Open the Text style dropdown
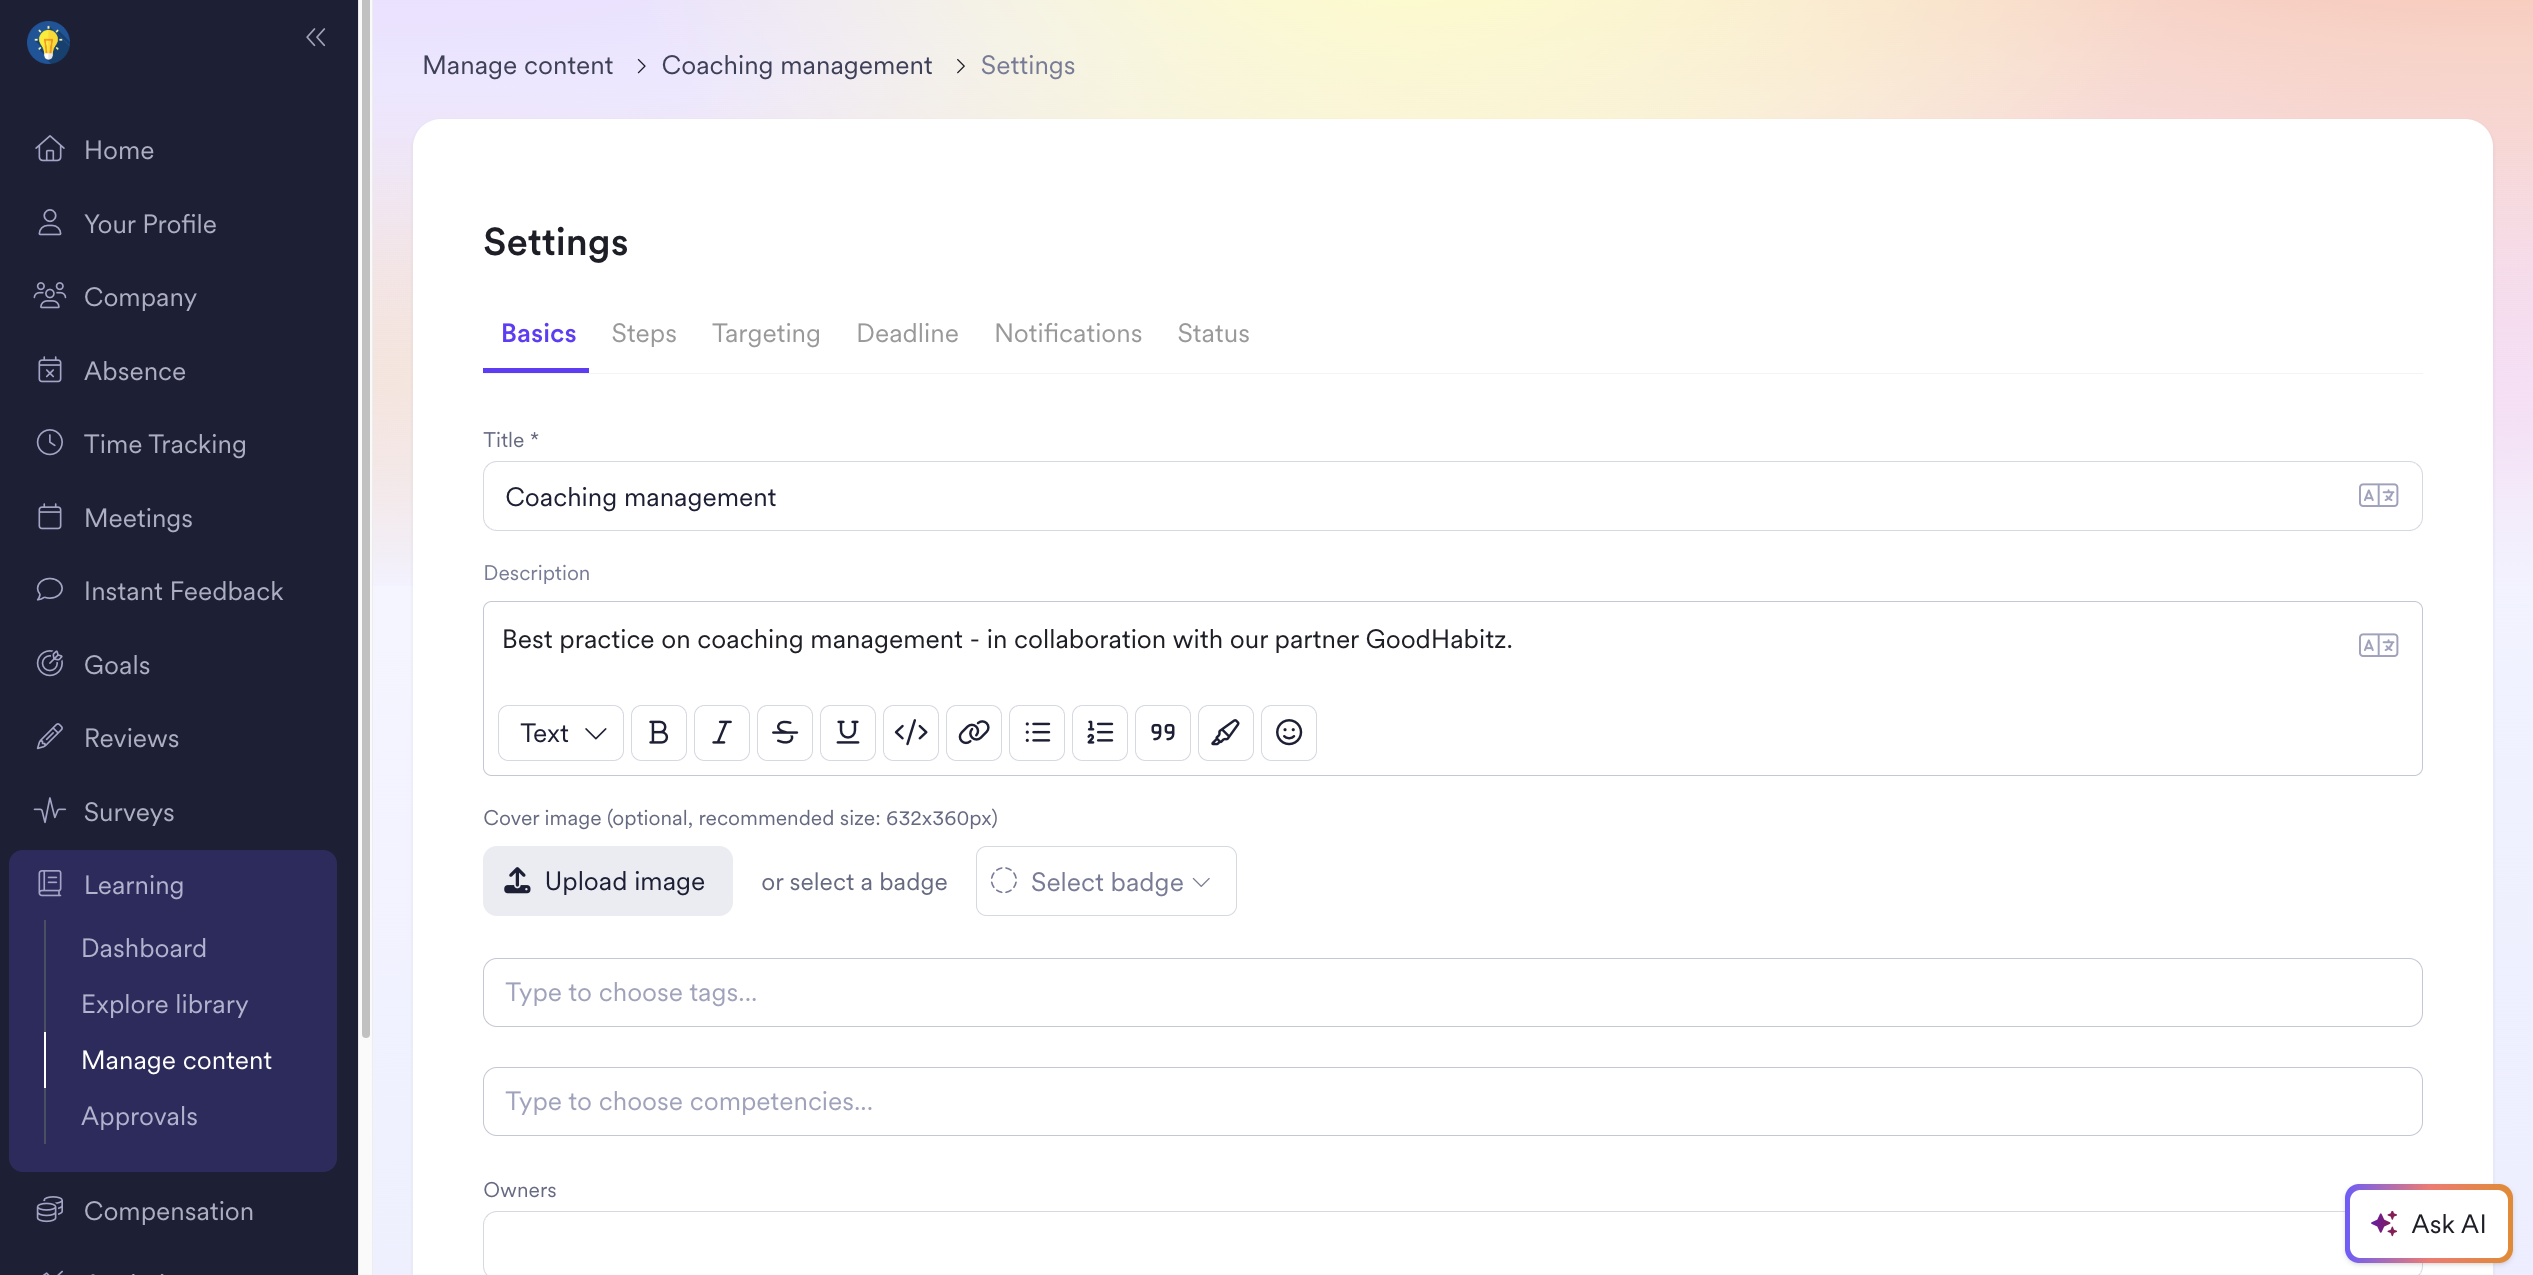Viewport: 2533px width, 1275px height. (561, 733)
